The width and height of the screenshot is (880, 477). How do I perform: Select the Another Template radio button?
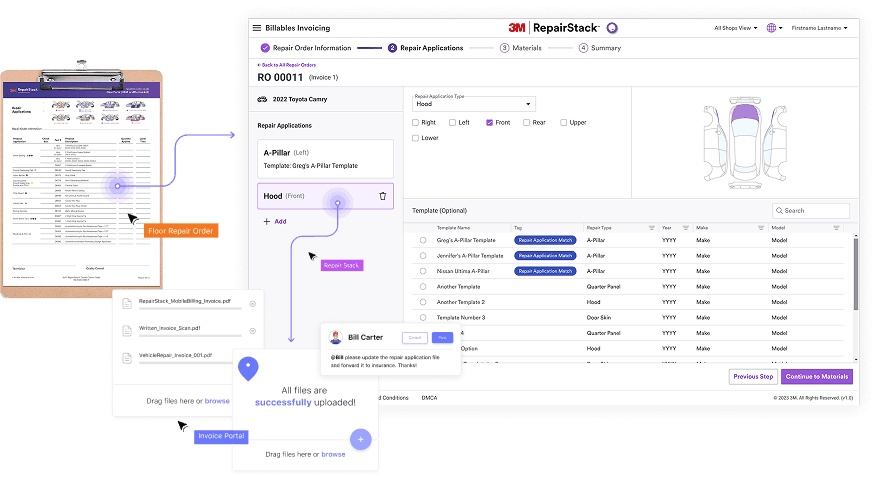coord(423,287)
